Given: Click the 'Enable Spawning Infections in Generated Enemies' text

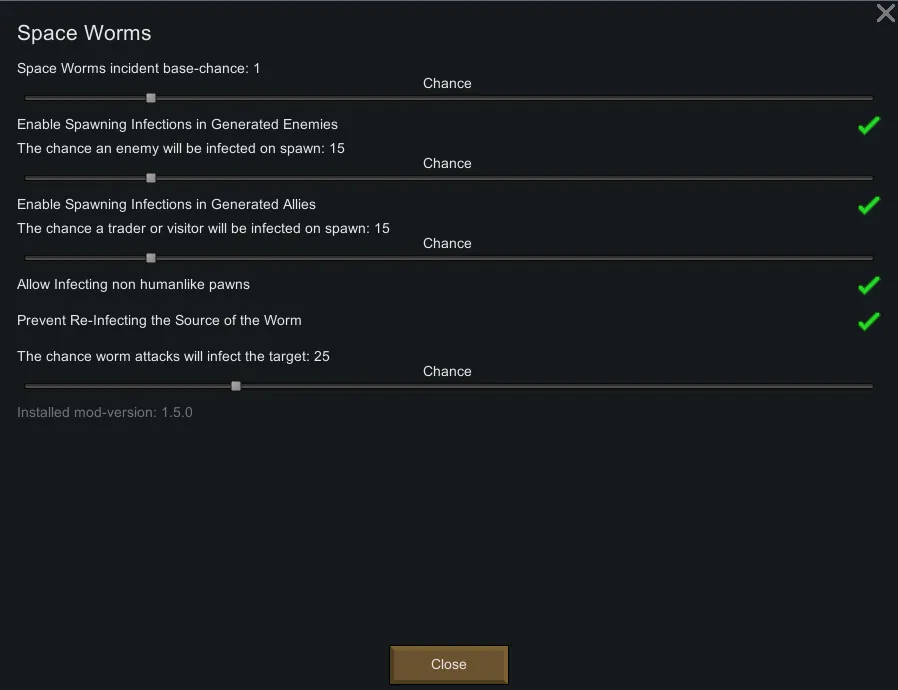Looking at the screenshot, I should pos(177,125).
